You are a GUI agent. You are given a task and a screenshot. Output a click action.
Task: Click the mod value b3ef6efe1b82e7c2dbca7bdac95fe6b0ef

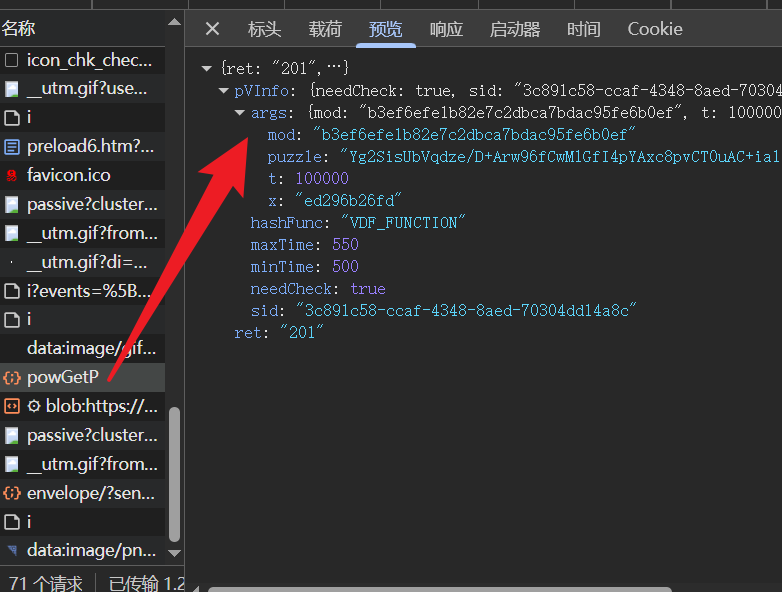474,135
